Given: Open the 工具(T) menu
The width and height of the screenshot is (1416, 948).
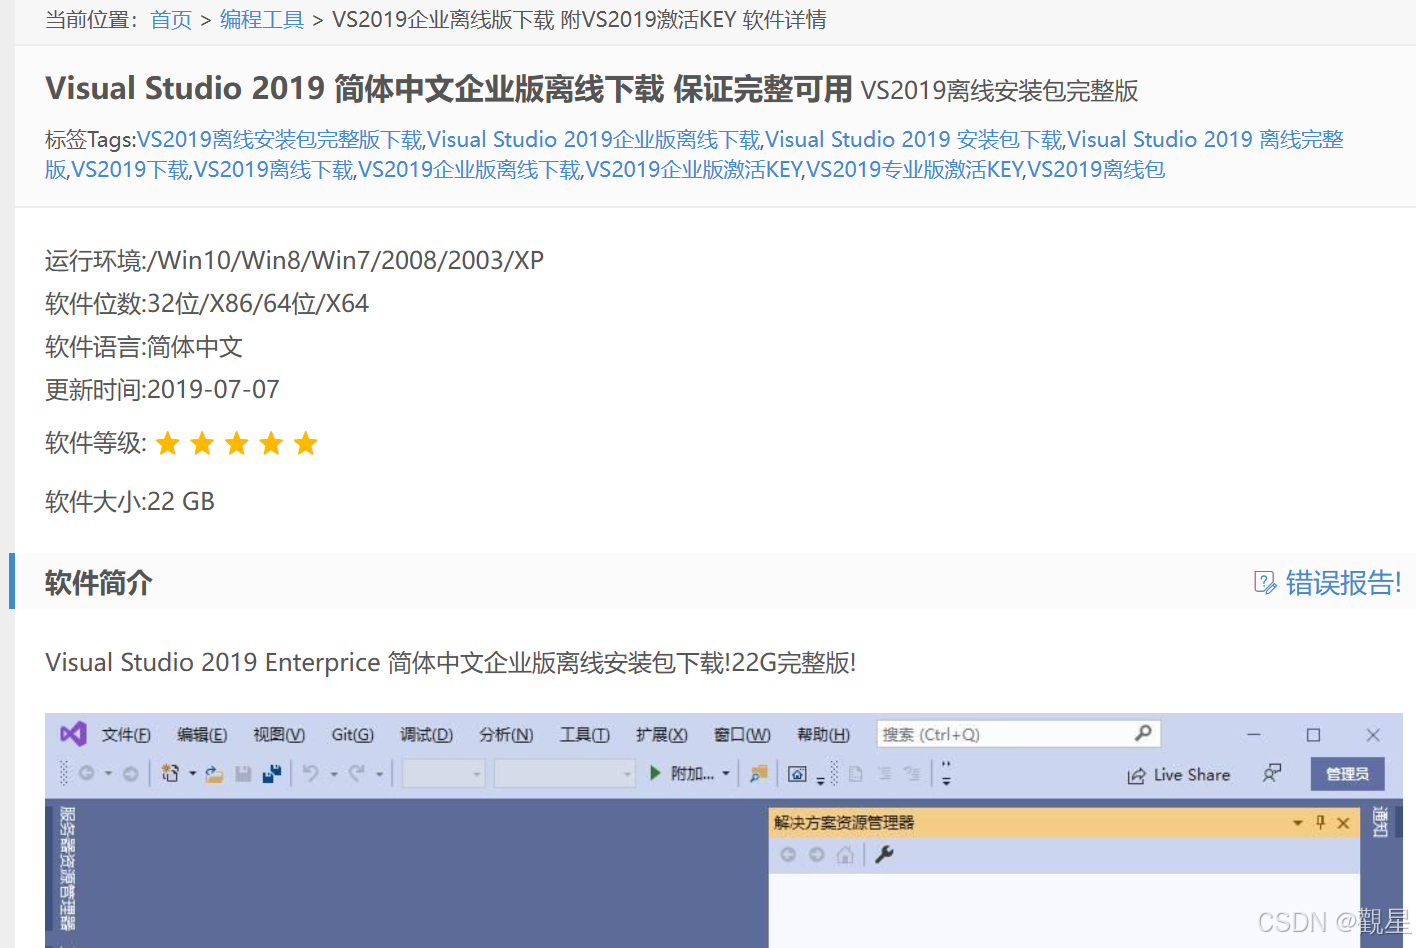Looking at the screenshot, I should pos(585,735).
